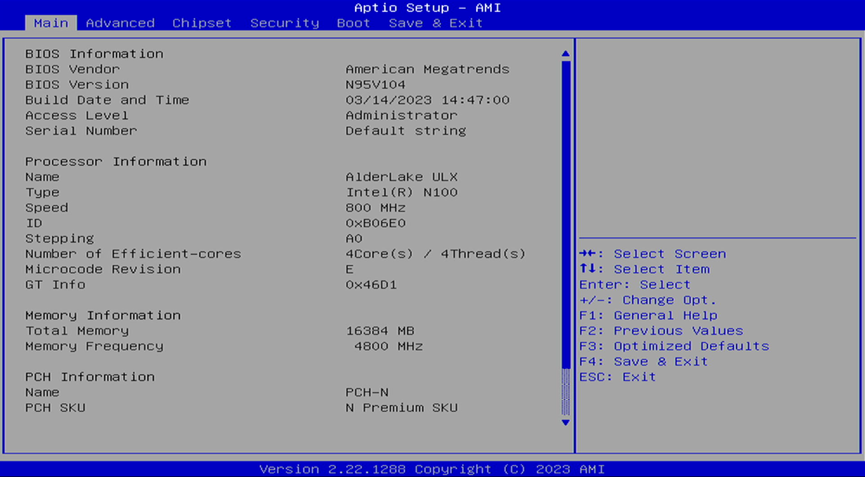Click the 16384 MB value
The width and height of the screenshot is (865, 477).
pyautogui.click(x=380, y=331)
